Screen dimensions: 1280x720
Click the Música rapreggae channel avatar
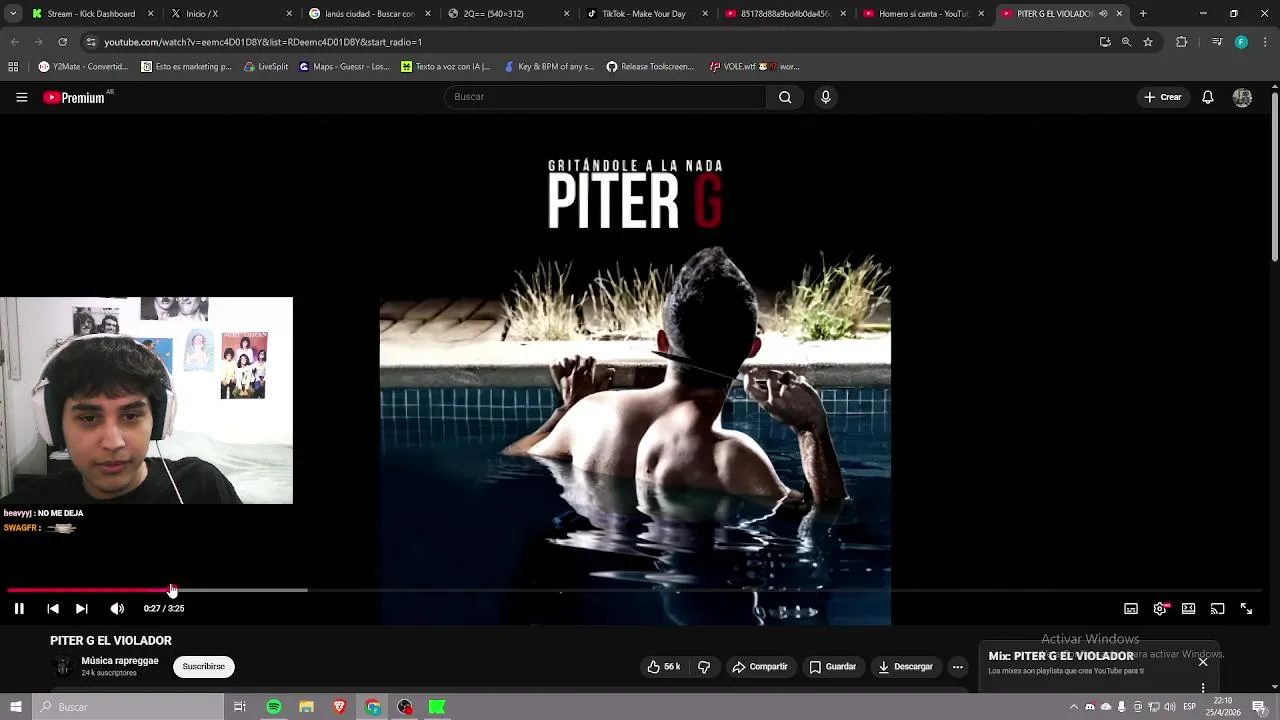(x=62, y=667)
